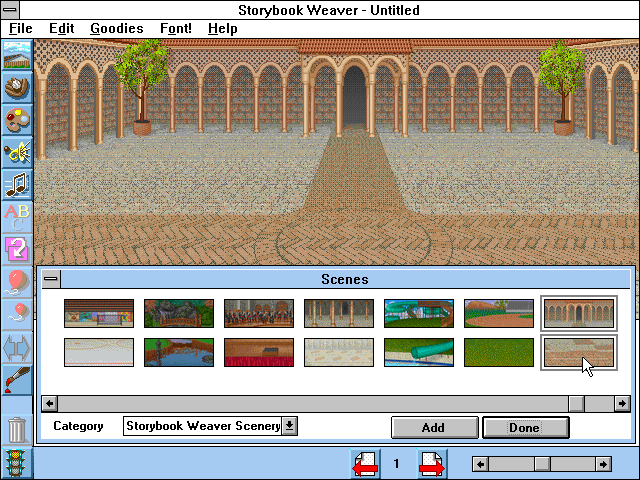Select the teal pipe on grass thumbnail
The image size is (640, 480).
419,352
